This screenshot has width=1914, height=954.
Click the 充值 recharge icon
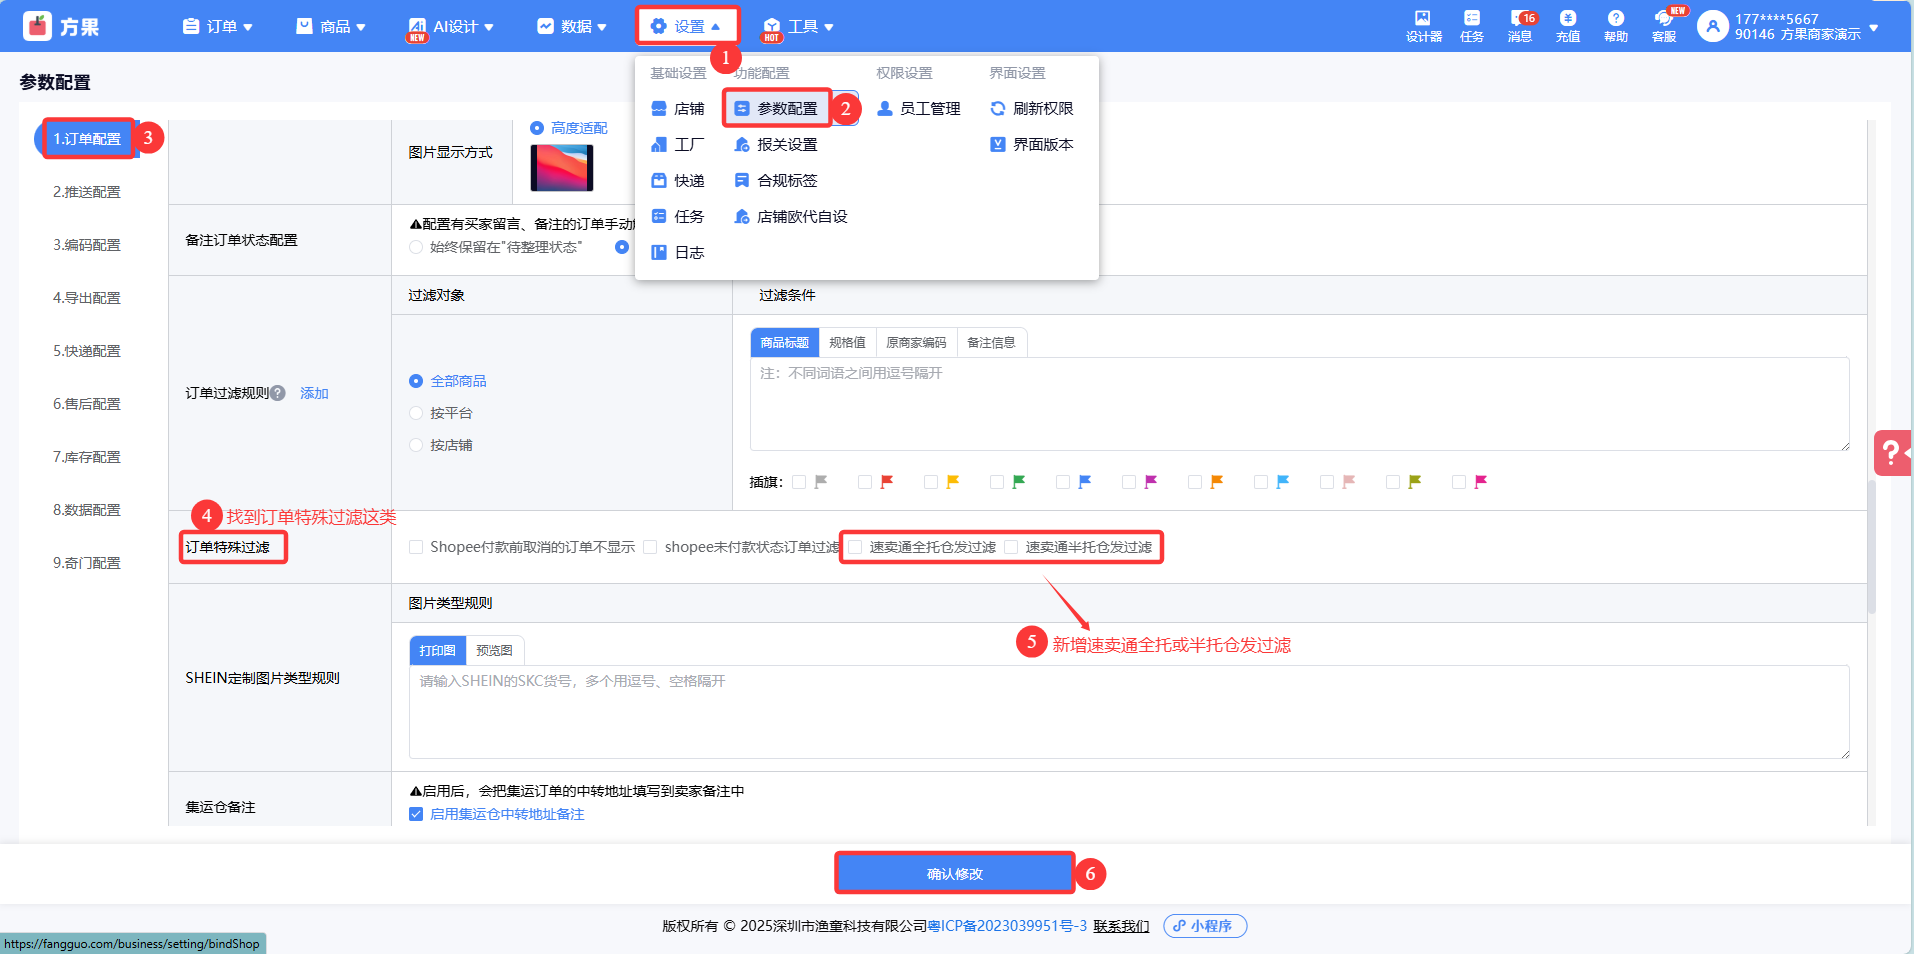point(1568,26)
